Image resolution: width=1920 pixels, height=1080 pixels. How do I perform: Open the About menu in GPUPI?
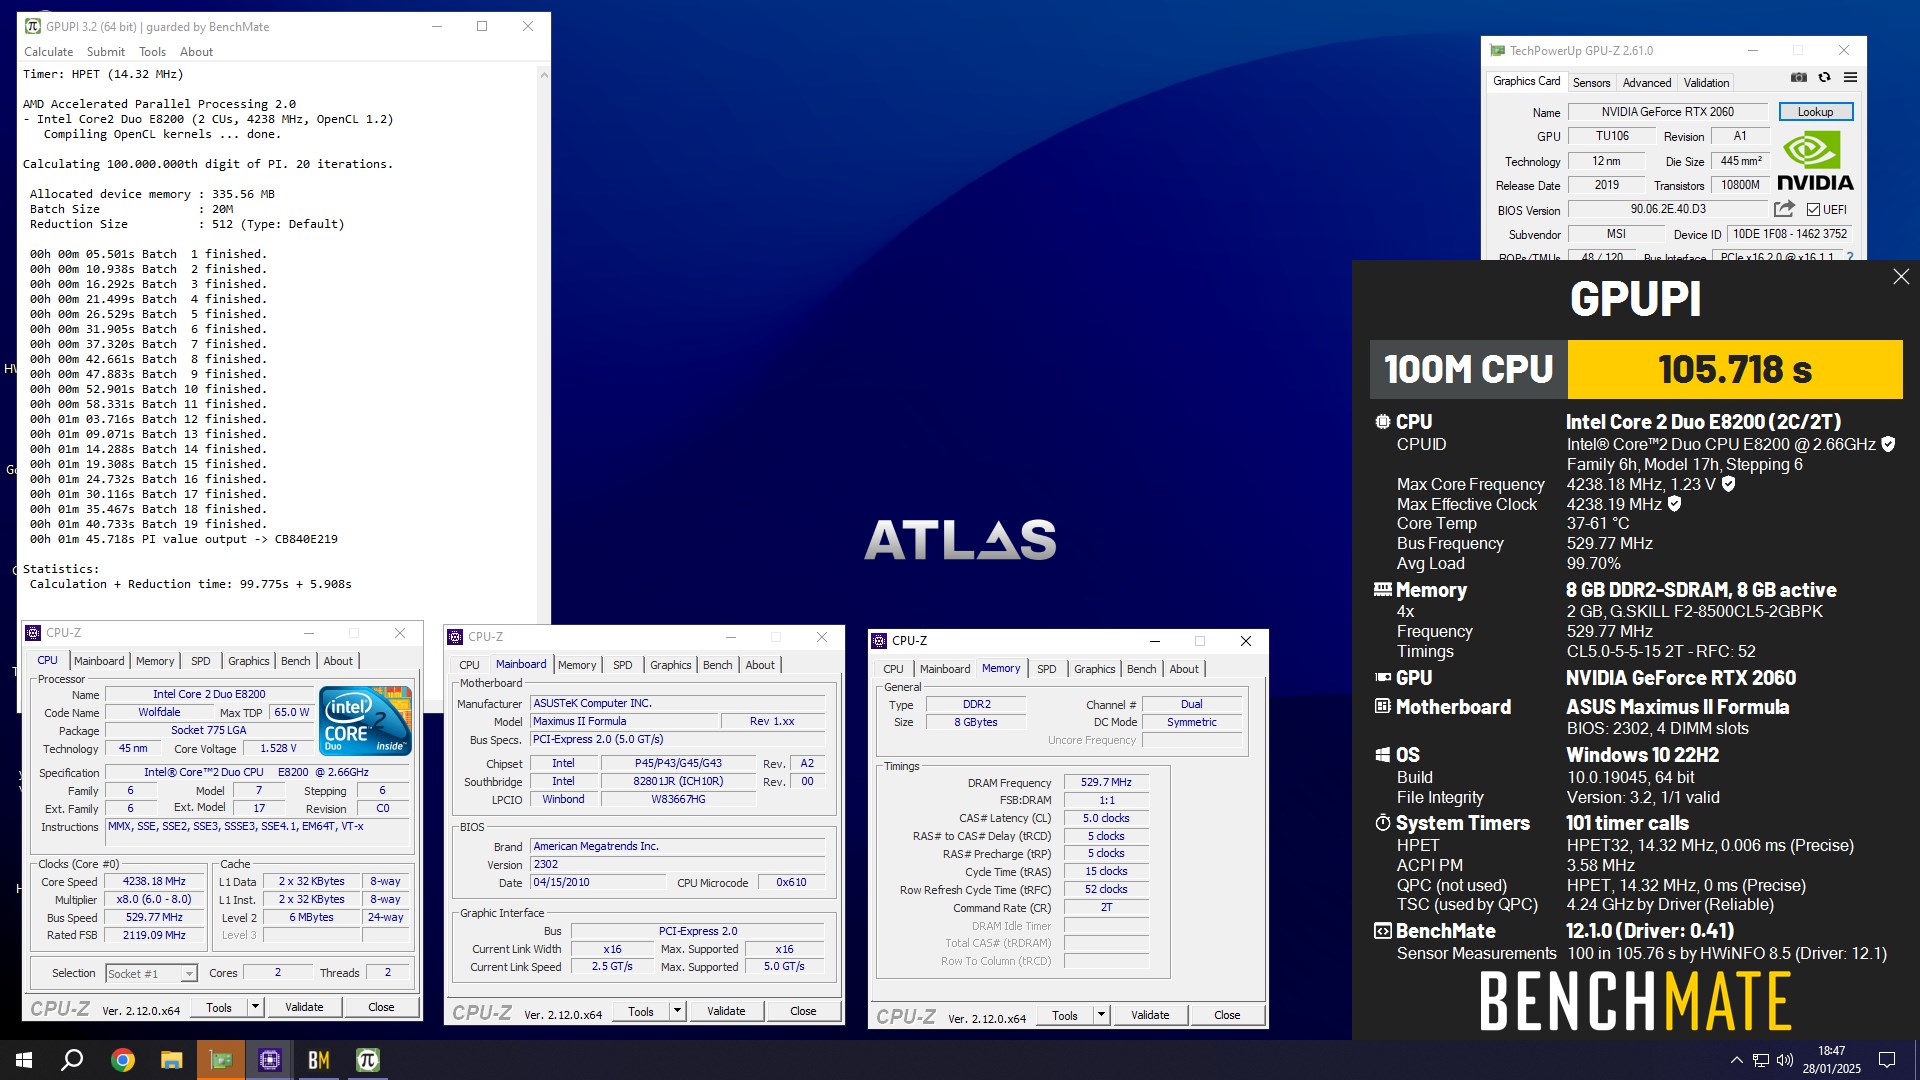coord(196,52)
